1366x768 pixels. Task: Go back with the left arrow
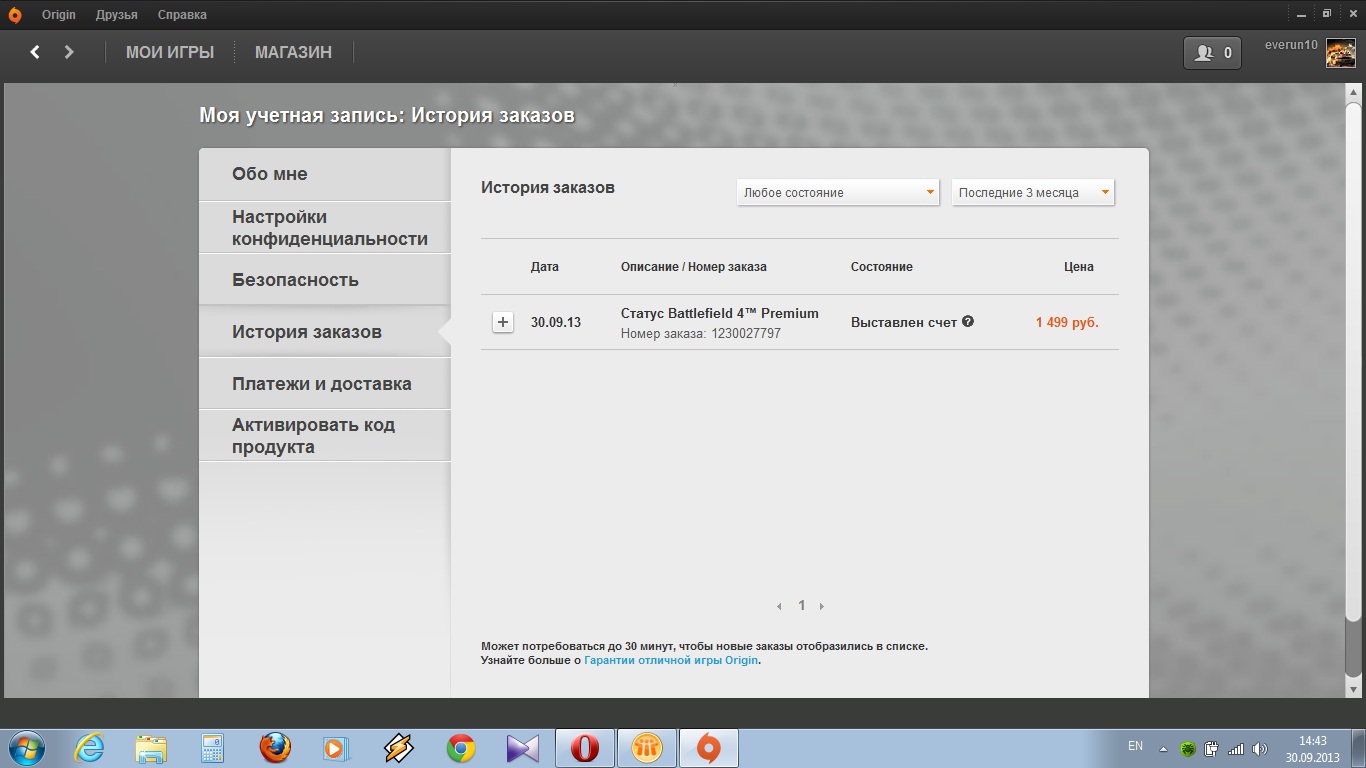35,52
